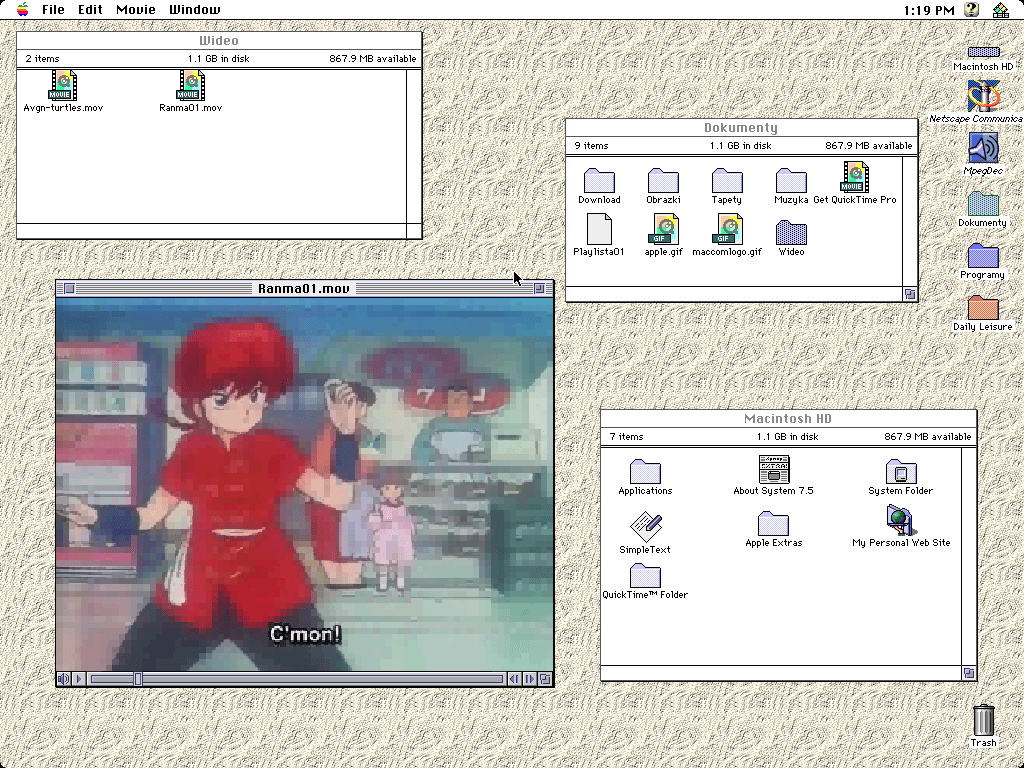Open the SimpleText application icon
This screenshot has width=1024, height=768.
pyautogui.click(x=645, y=527)
